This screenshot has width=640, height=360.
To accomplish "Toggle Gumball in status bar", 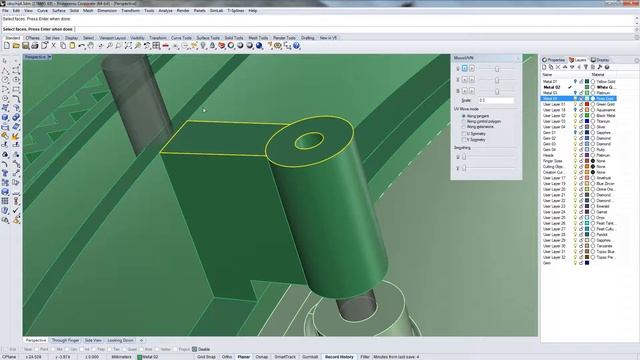I will pos(310,357).
